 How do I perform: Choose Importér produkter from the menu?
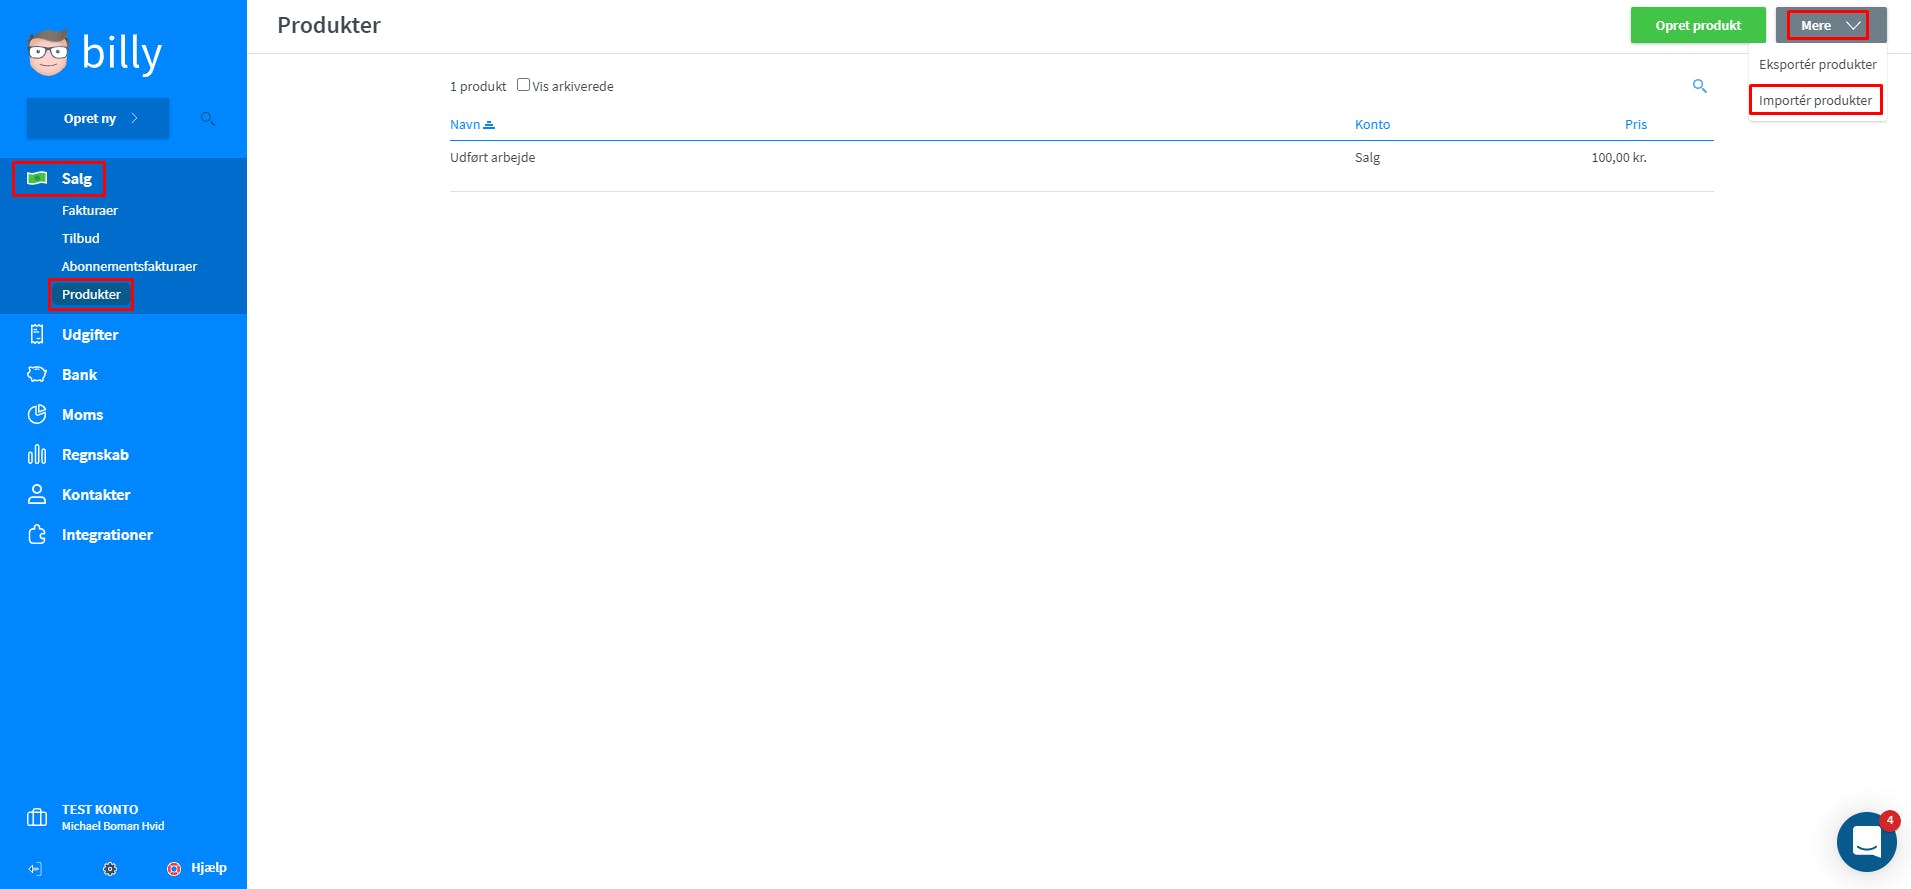1815,100
